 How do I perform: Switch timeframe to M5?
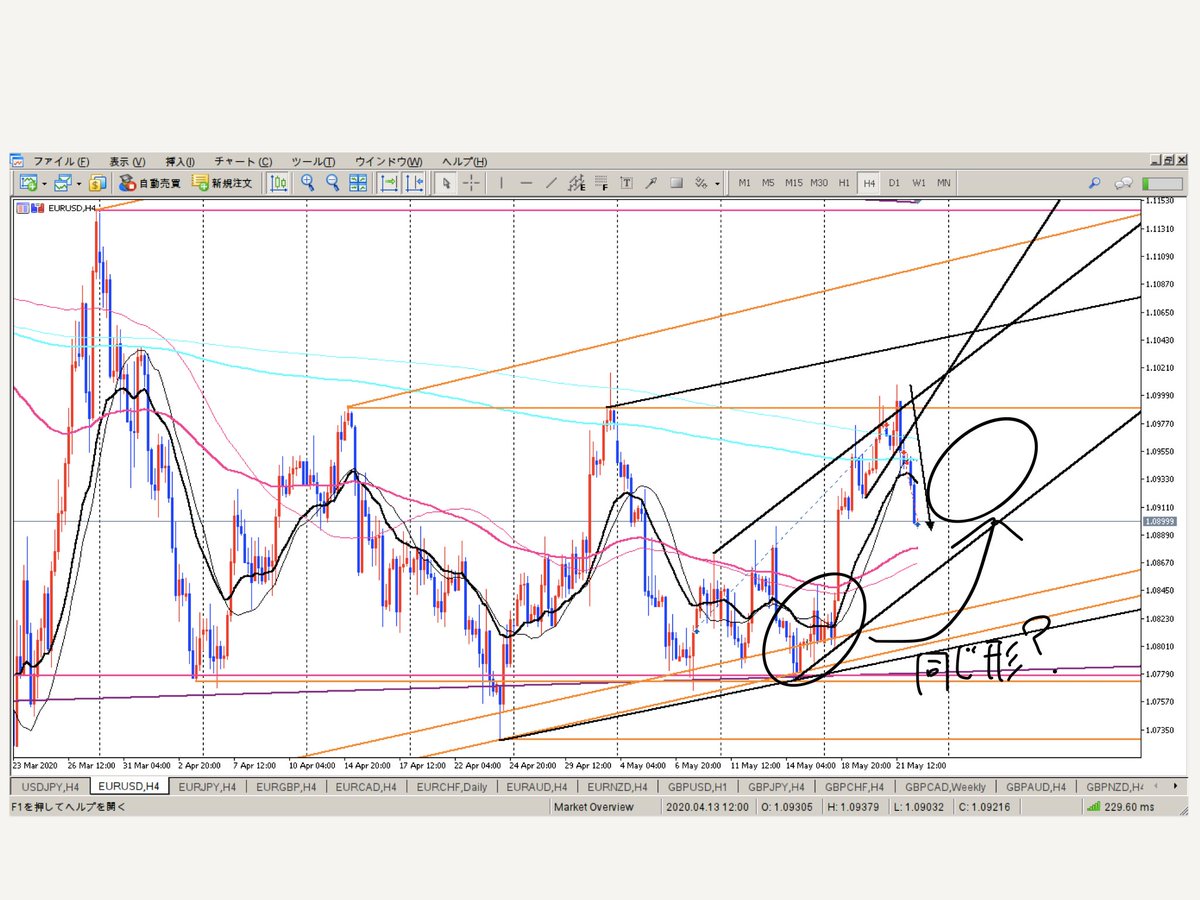pos(768,183)
